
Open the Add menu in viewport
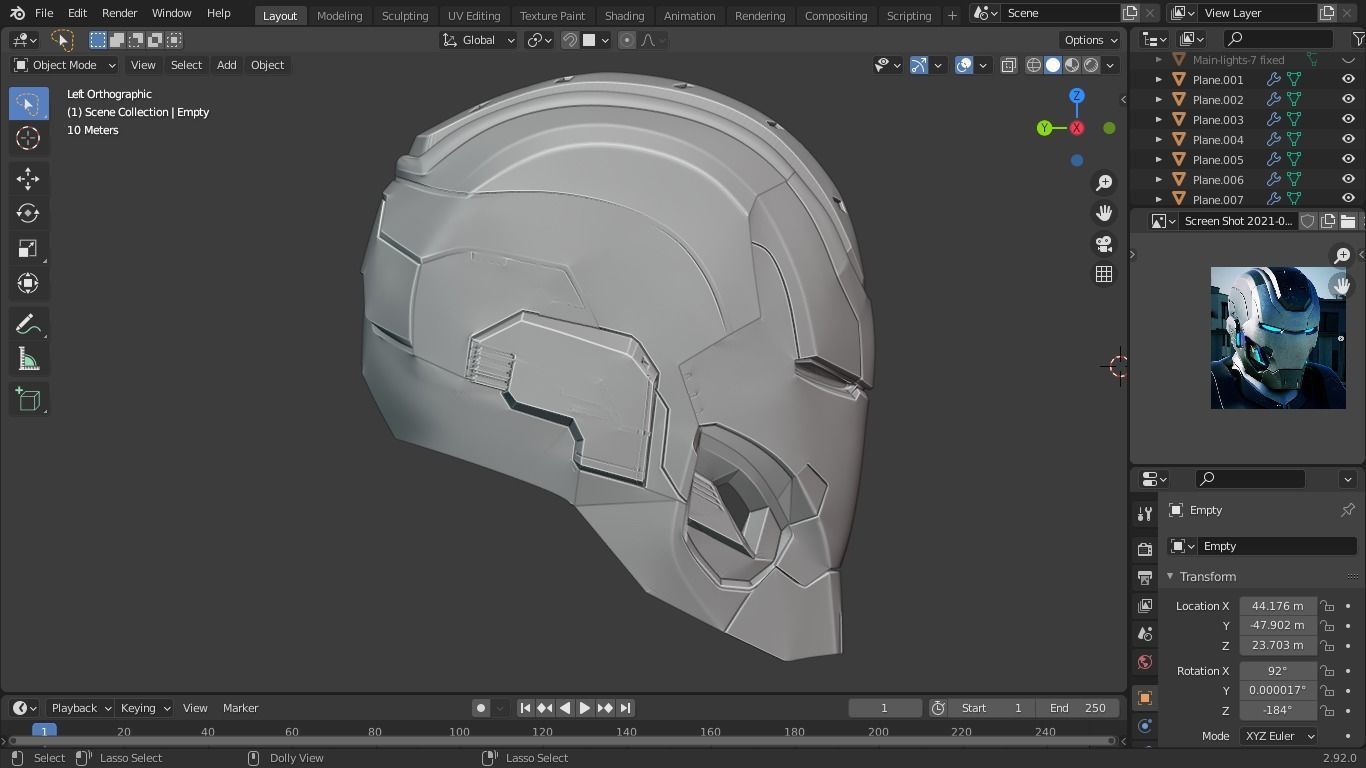point(227,65)
